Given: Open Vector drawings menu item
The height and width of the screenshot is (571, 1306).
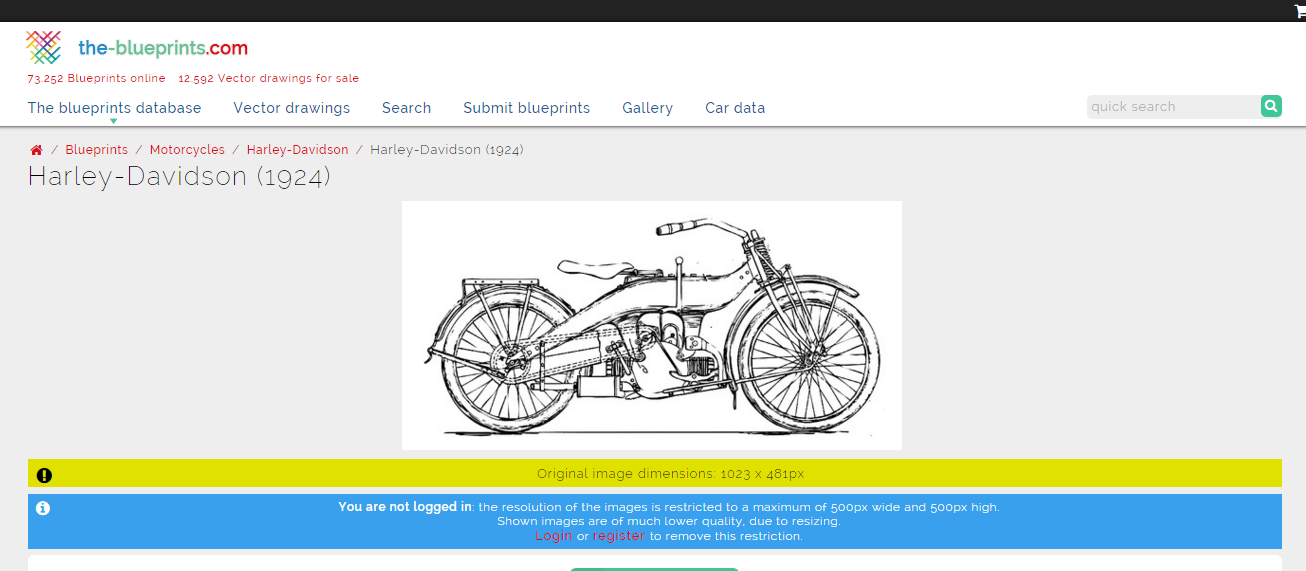Looking at the screenshot, I should tap(292, 108).
